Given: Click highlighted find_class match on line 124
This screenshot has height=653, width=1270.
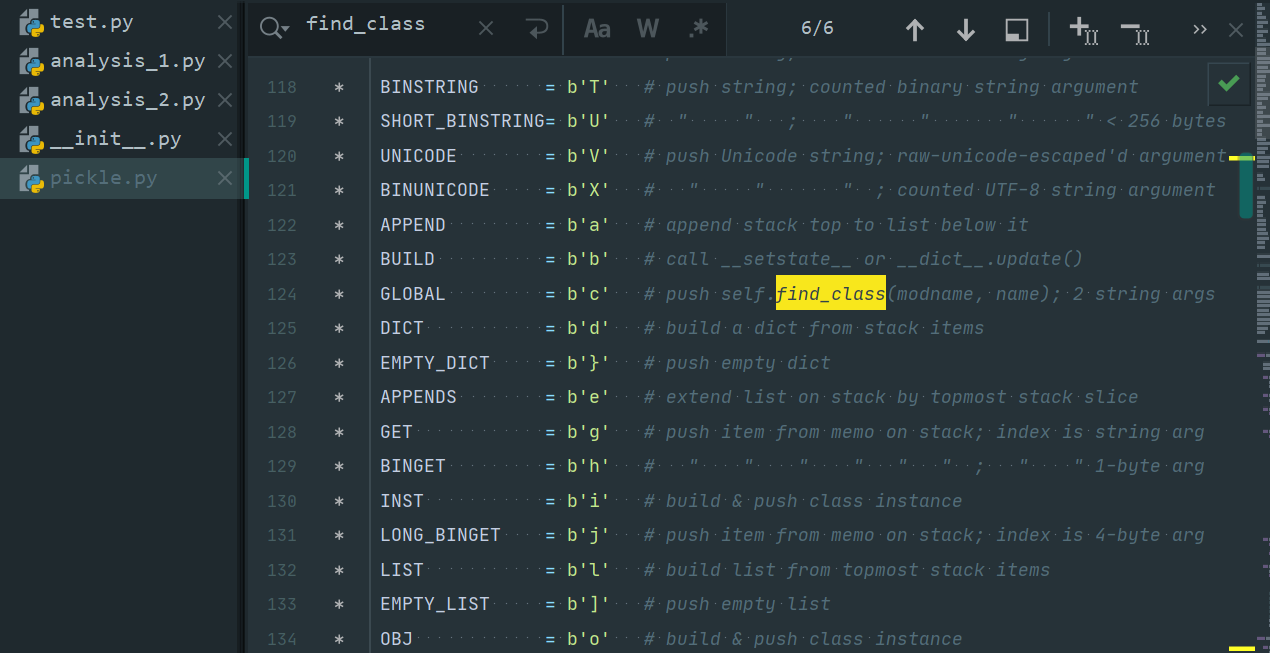Looking at the screenshot, I should [x=830, y=294].
